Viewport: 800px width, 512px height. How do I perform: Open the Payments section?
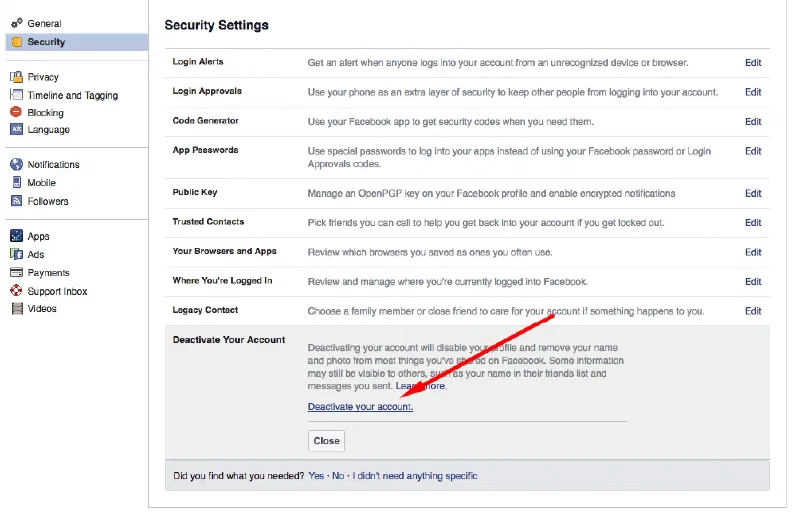(x=48, y=273)
